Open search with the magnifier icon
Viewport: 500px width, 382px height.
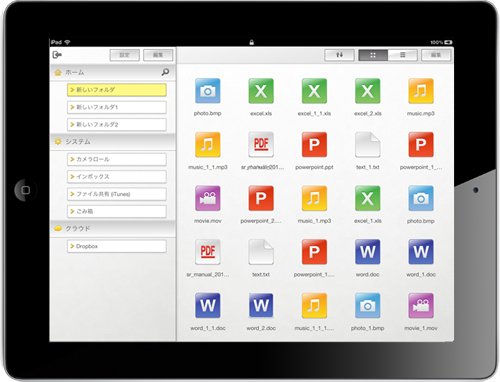(x=165, y=72)
